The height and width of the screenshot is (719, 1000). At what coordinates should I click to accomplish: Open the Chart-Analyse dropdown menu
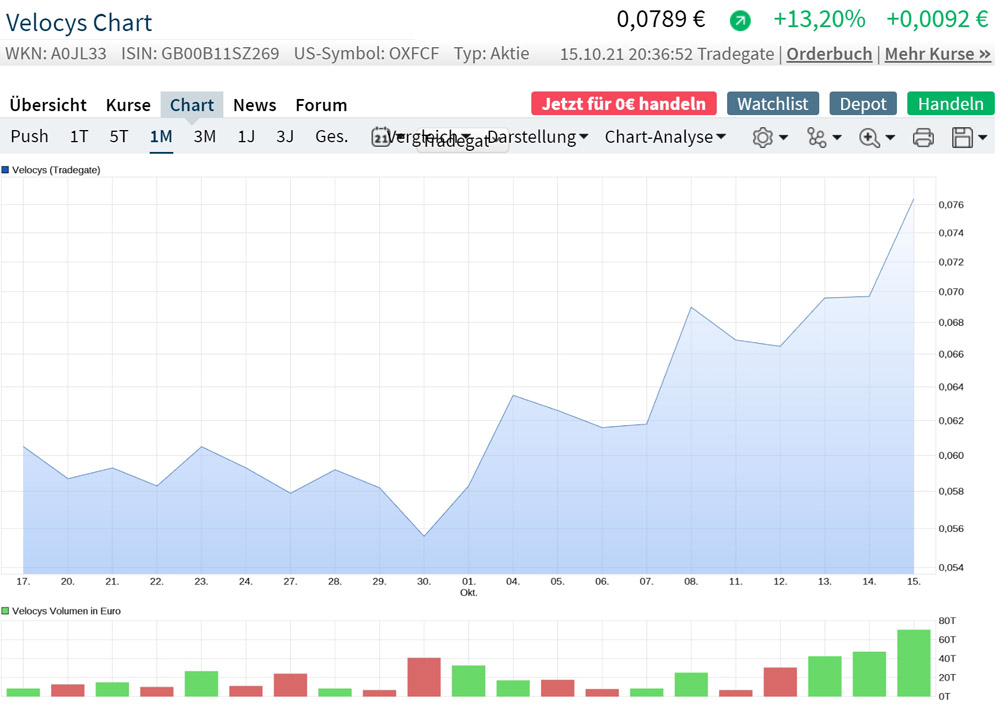click(665, 137)
